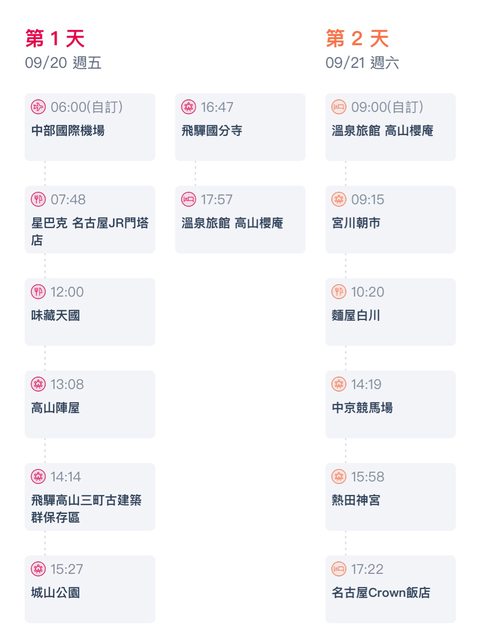Open the 味藏天國 stop card

point(90,312)
